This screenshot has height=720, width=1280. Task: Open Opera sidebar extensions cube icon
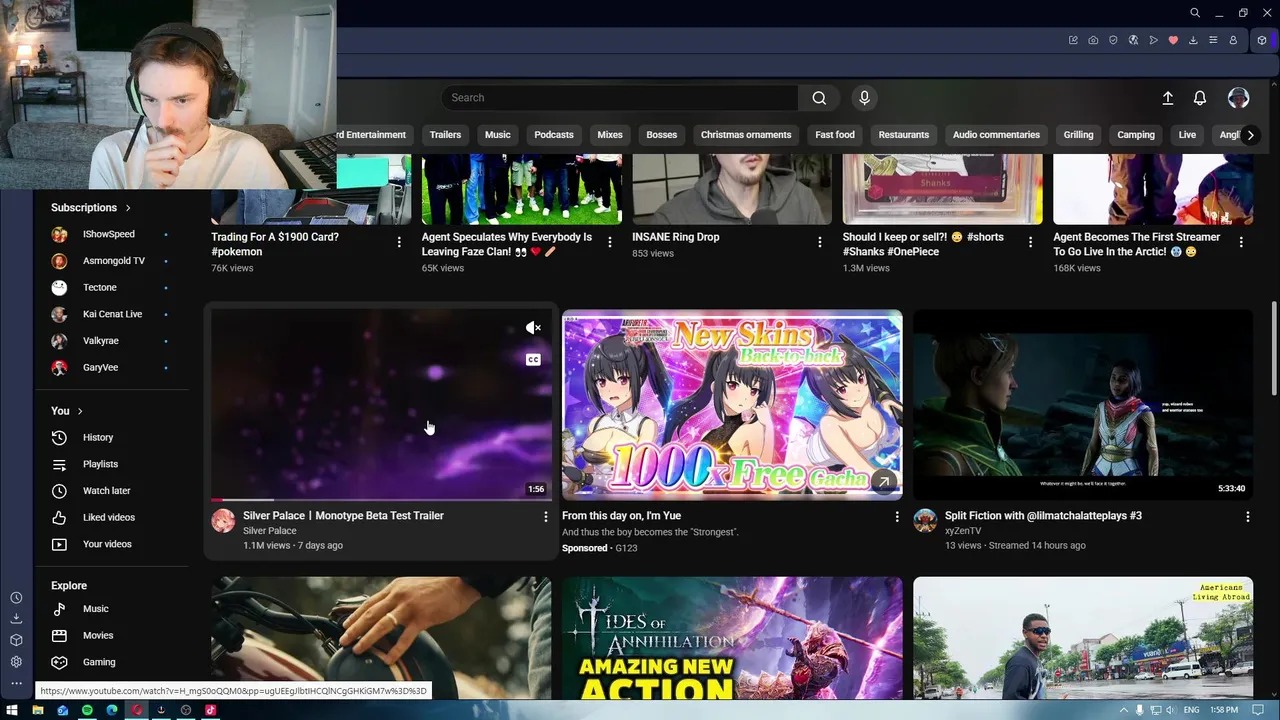click(x=16, y=640)
